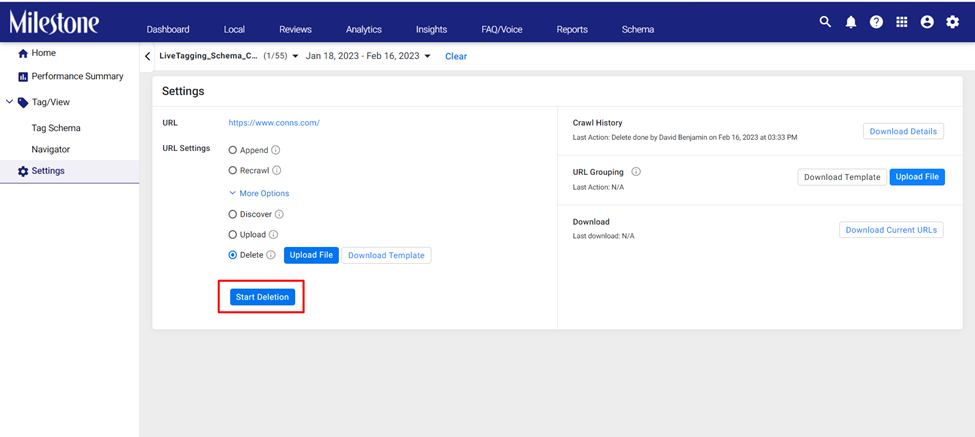Open the FAQ/Voice menu

pyautogui.click(x=502, y=29)
